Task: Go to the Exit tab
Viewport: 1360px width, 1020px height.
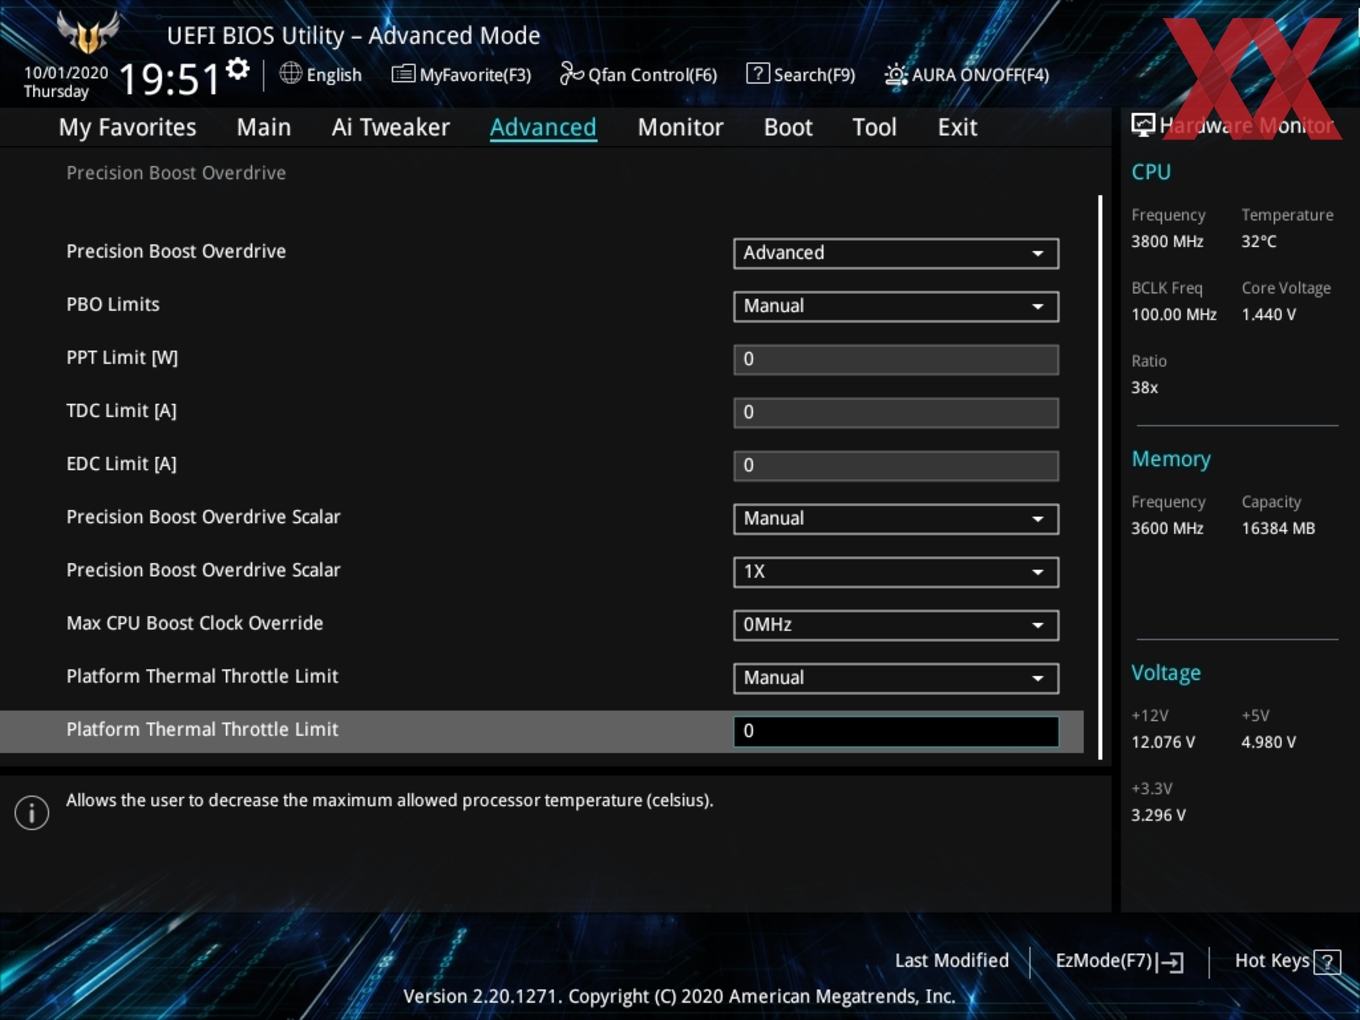Action: [x=957, y=127]
